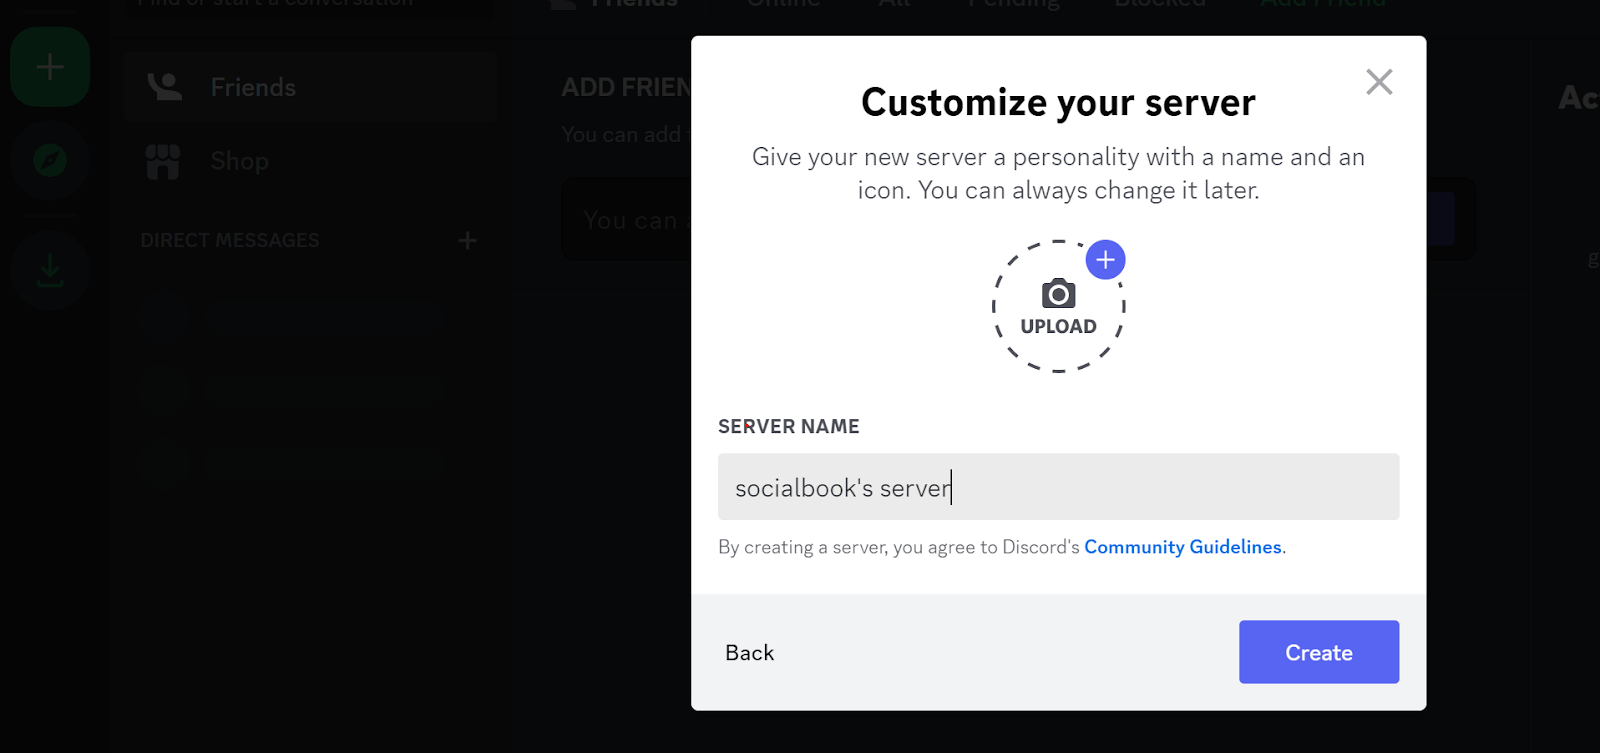The height and width of the screenshot is (753, 1600).
Task: Click the plus next to Direct Messages
Action: tap(467, 240)
